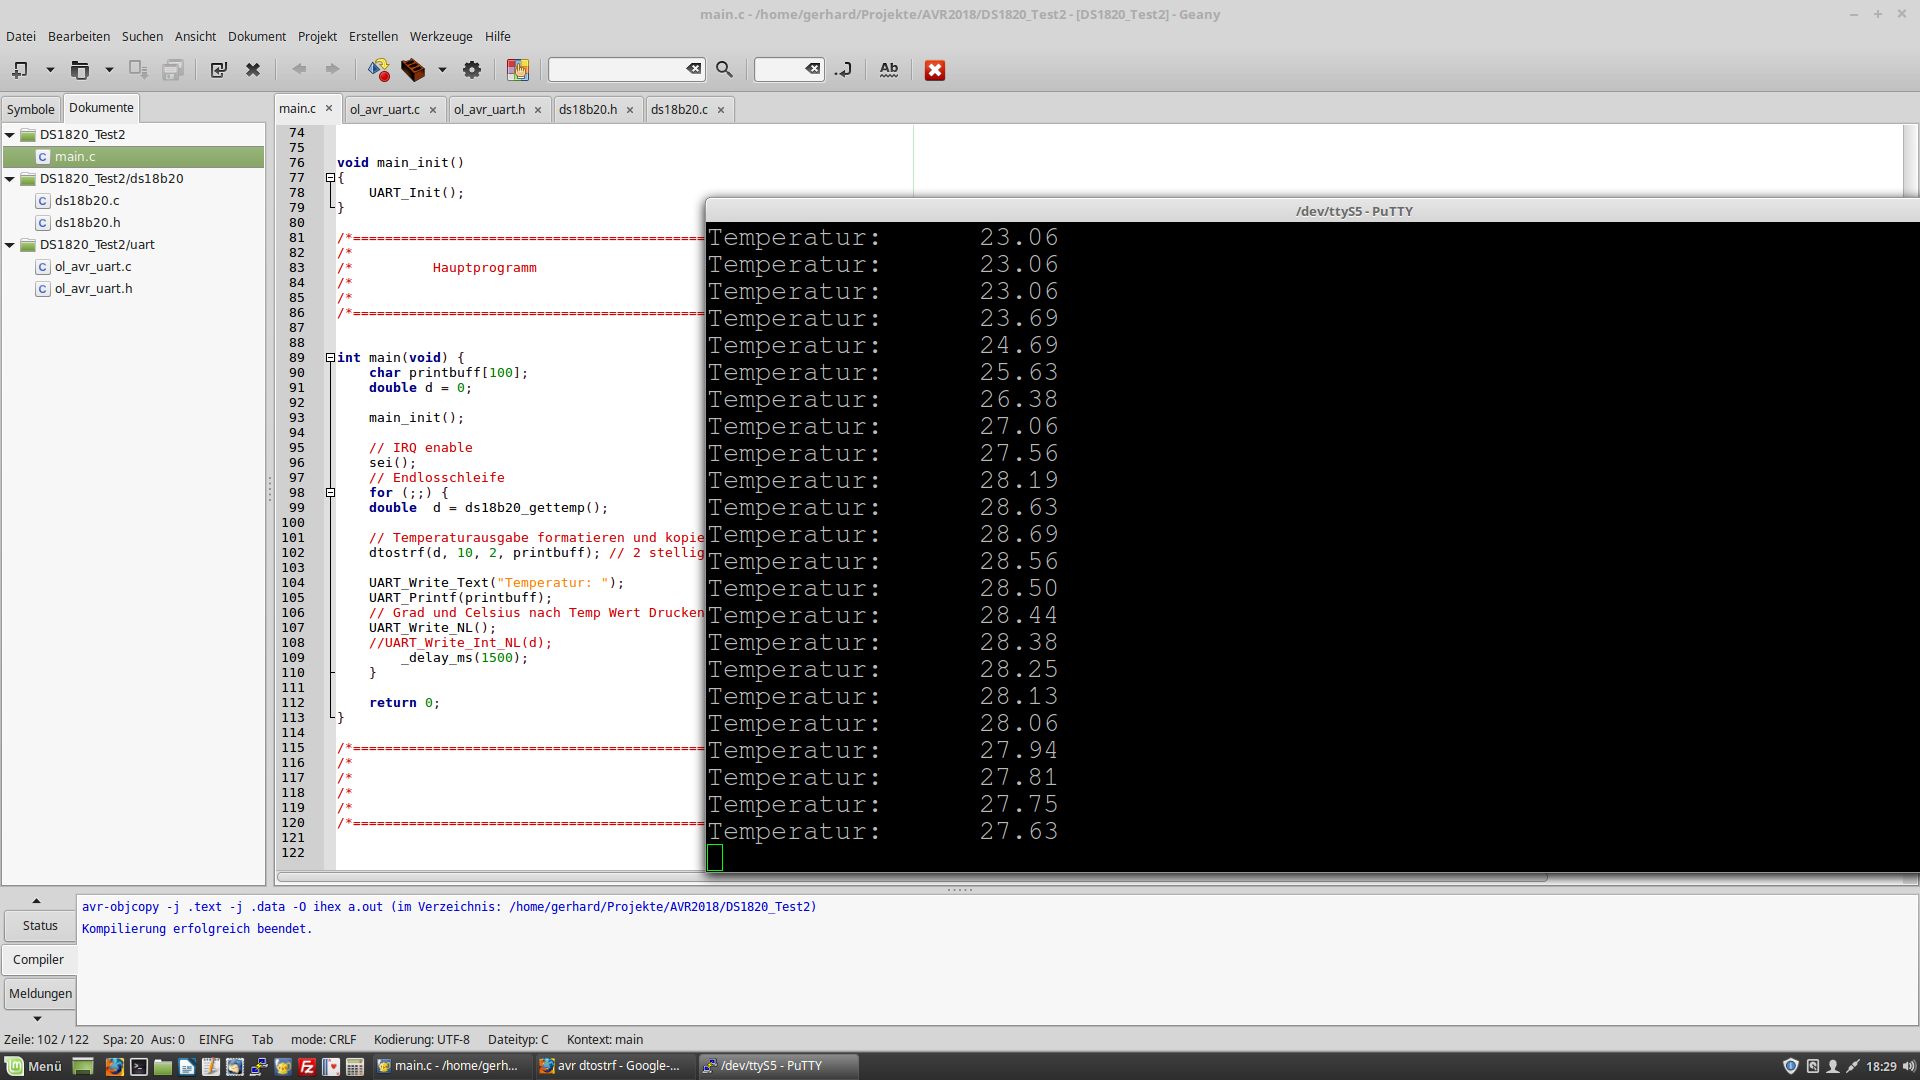The height and width of the screenshot is (1080, 1920).
Task: Clear the toolbar search field
Action: click(x=694, y=69)
